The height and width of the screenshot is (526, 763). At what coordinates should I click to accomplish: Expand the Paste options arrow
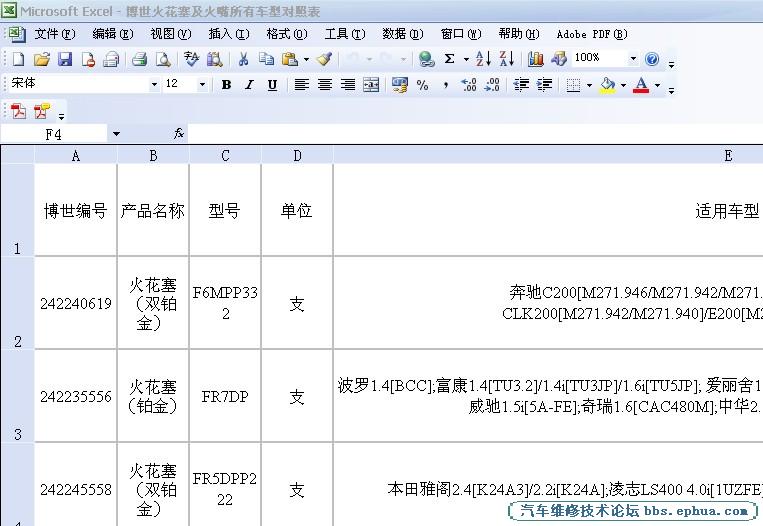coord(306,59)
